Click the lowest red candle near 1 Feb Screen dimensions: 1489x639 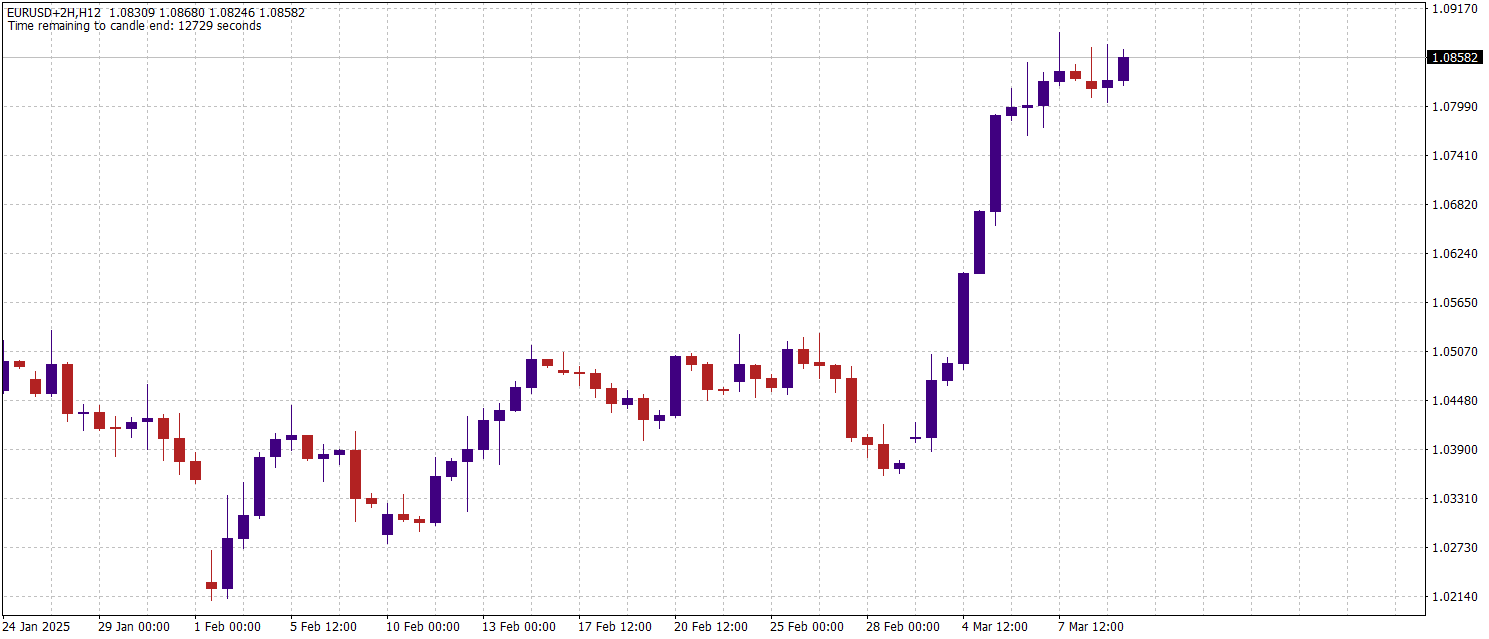pyautogui.click(x=211, y=585)
